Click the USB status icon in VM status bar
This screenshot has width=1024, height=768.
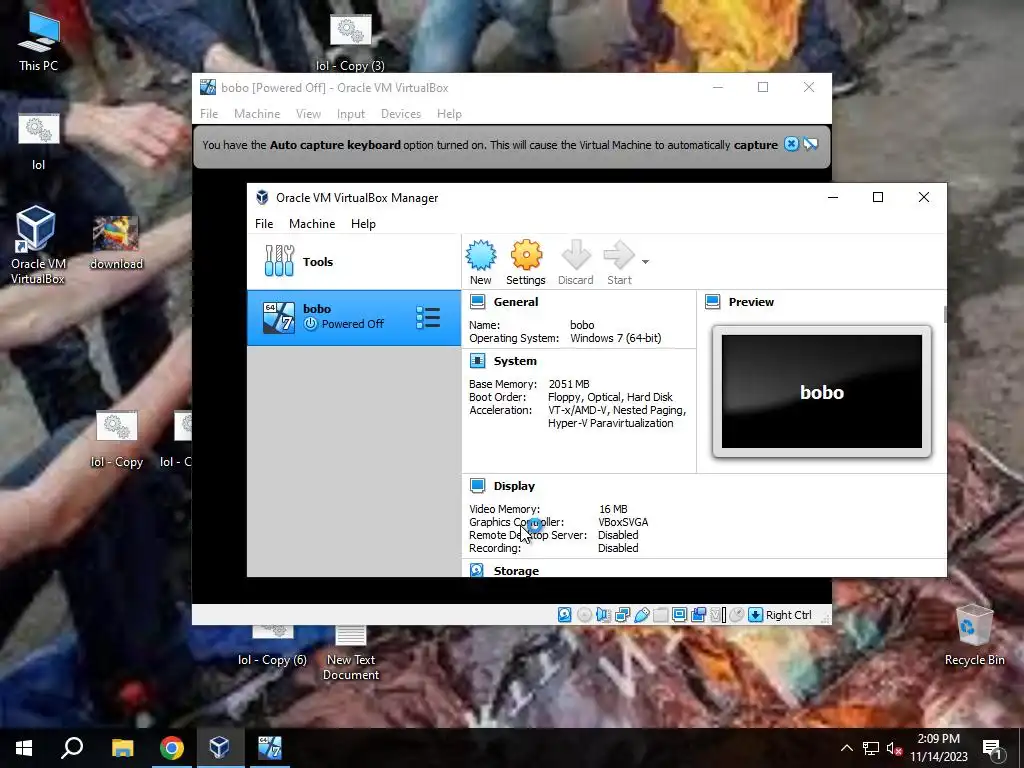pos(641,615)
